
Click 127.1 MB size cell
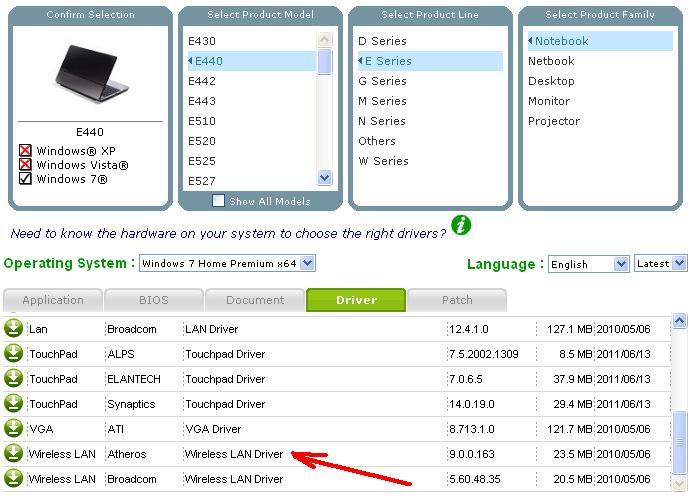(x=570, y=329)
